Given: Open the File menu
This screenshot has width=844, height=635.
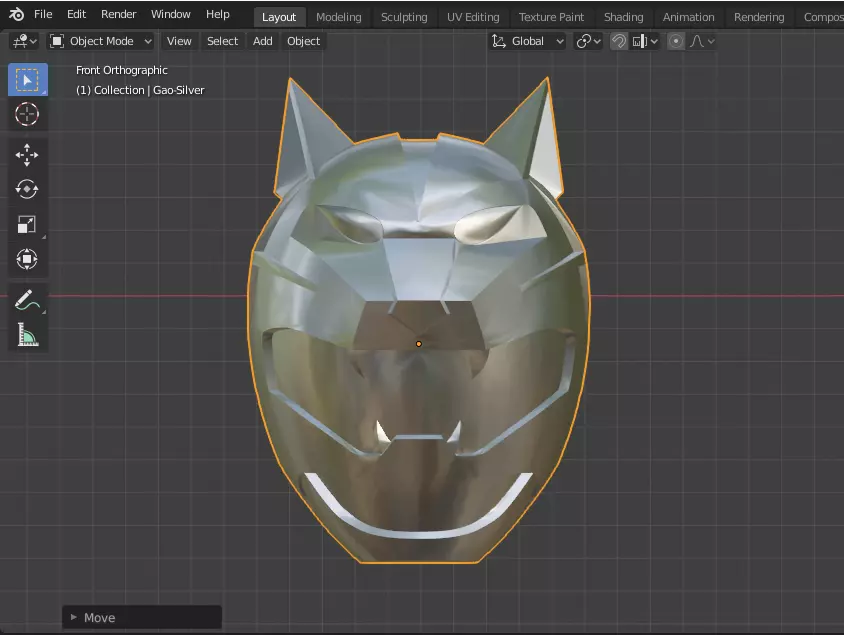Looking at the screenshot, I should (43, 15).
